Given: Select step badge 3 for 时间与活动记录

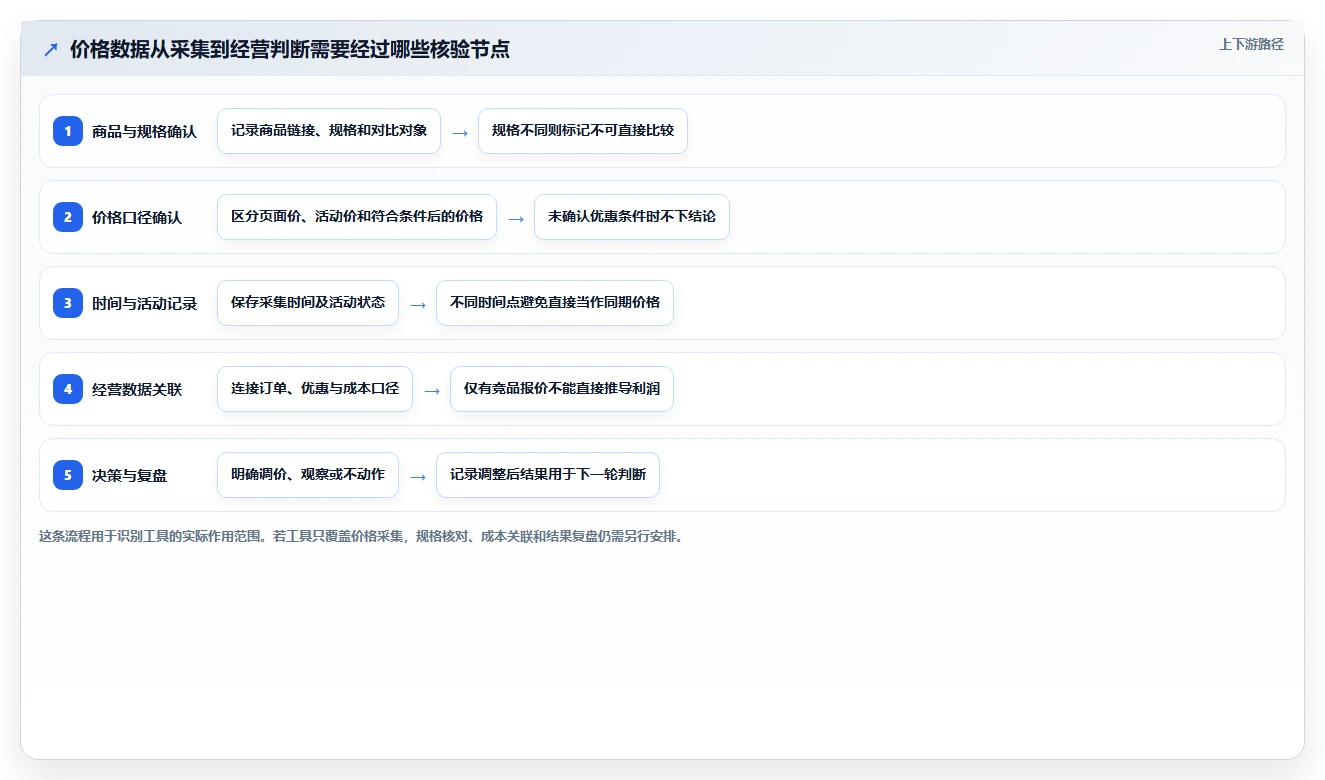Looking at the screenshot, I should click(x=68, y=303).
